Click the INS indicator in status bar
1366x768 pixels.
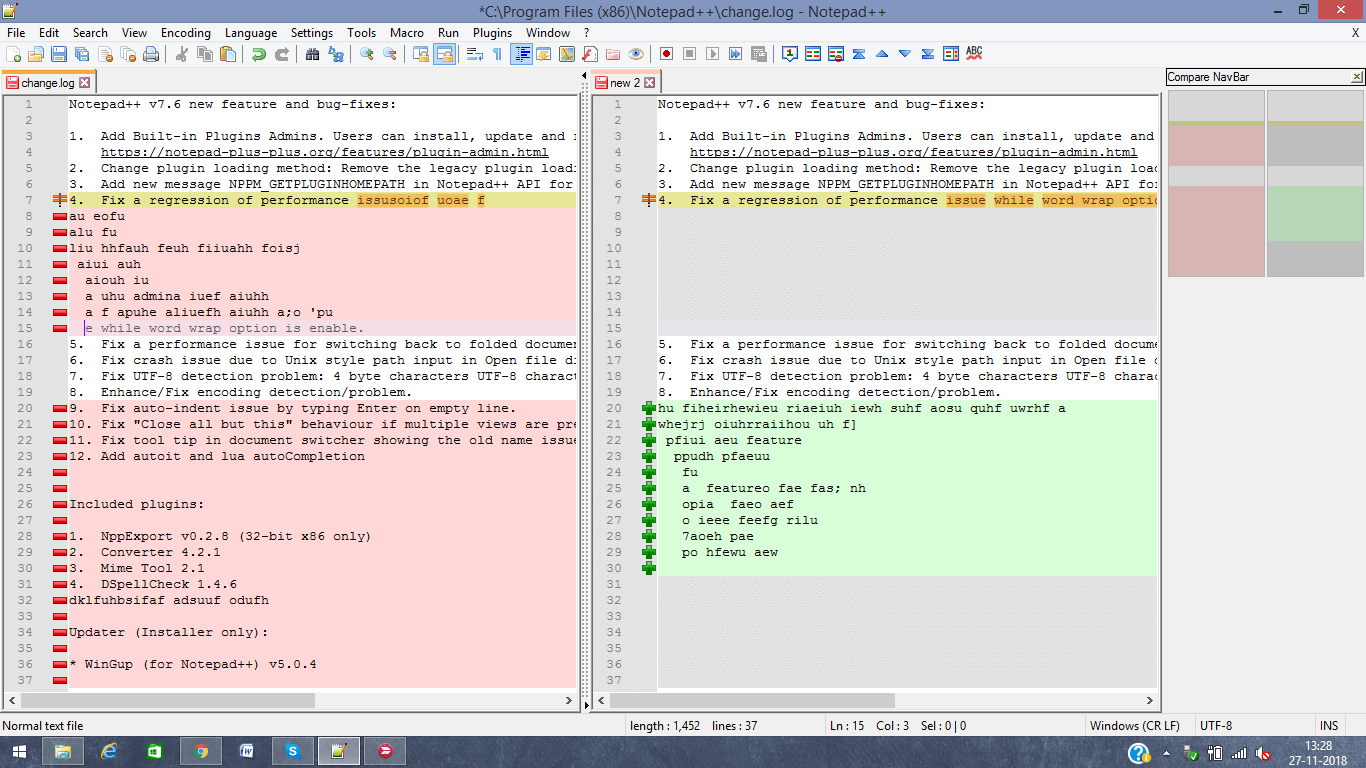click(1329, 726)
